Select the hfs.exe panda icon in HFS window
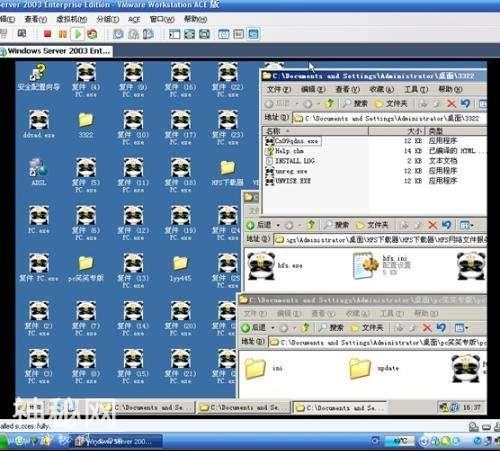This screenshot has width=500, height=451. click(x=262, y=265)
